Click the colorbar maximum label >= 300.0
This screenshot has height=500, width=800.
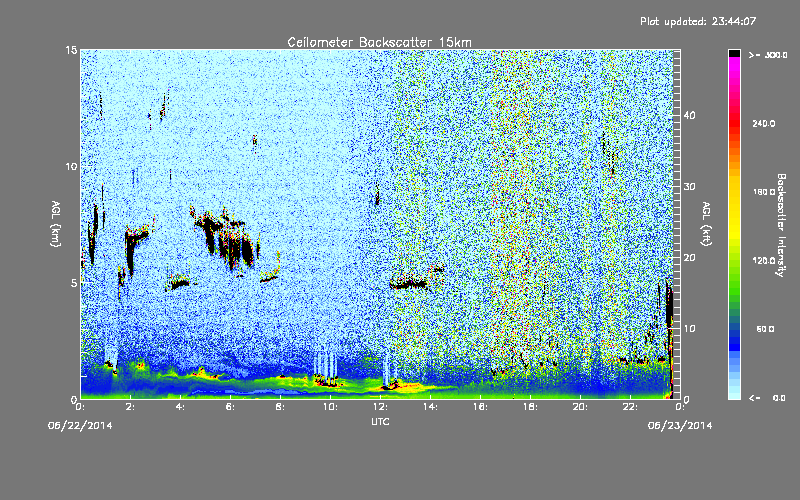768,55
